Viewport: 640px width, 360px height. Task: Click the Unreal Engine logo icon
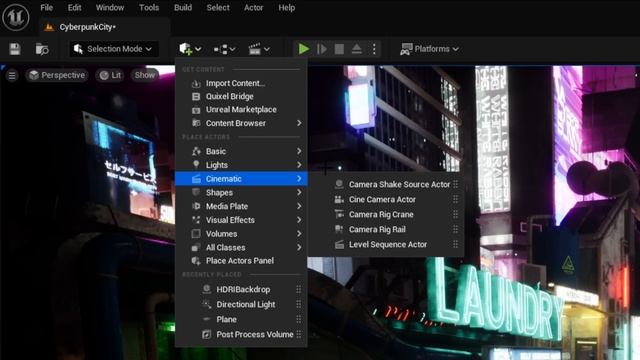point(16,17)
